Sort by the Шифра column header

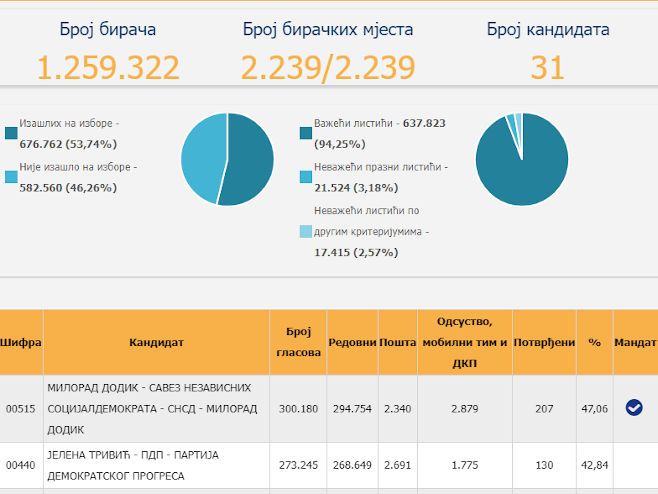tap(21, 342)
